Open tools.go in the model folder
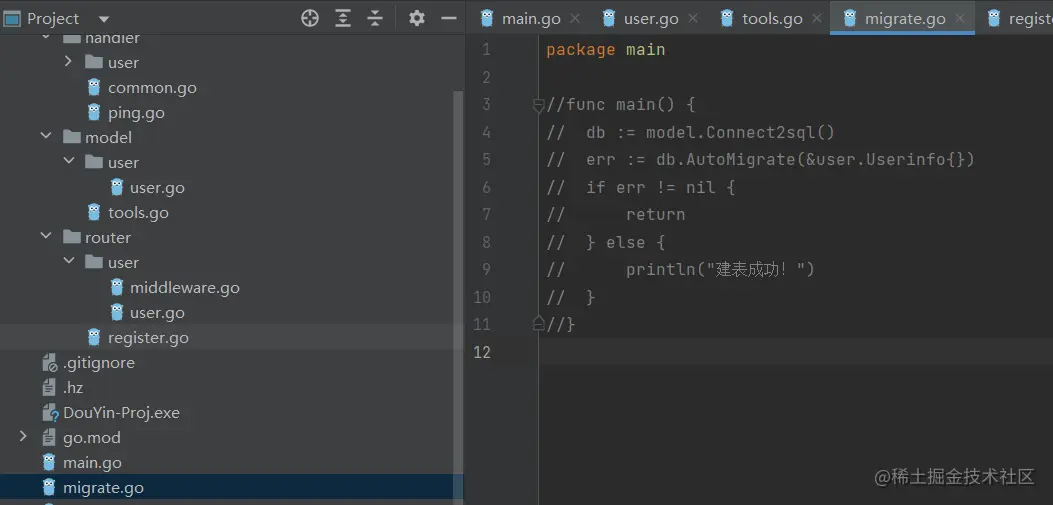Screen dimensions: 1053x505 point(138,212)
